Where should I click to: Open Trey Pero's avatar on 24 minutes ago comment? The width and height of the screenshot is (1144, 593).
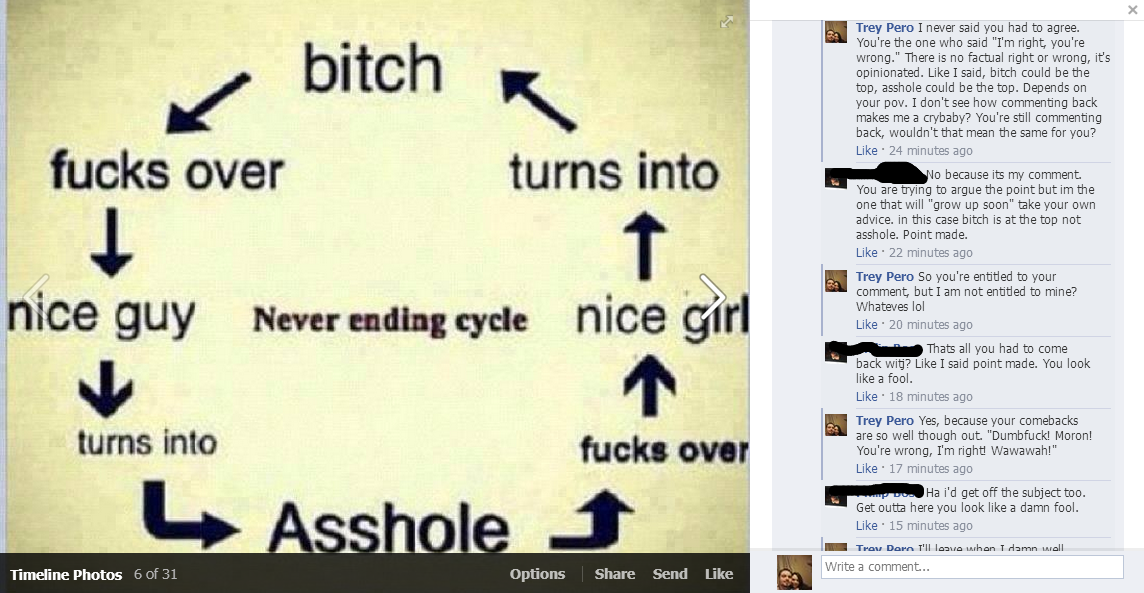click(x=836, y=32)
